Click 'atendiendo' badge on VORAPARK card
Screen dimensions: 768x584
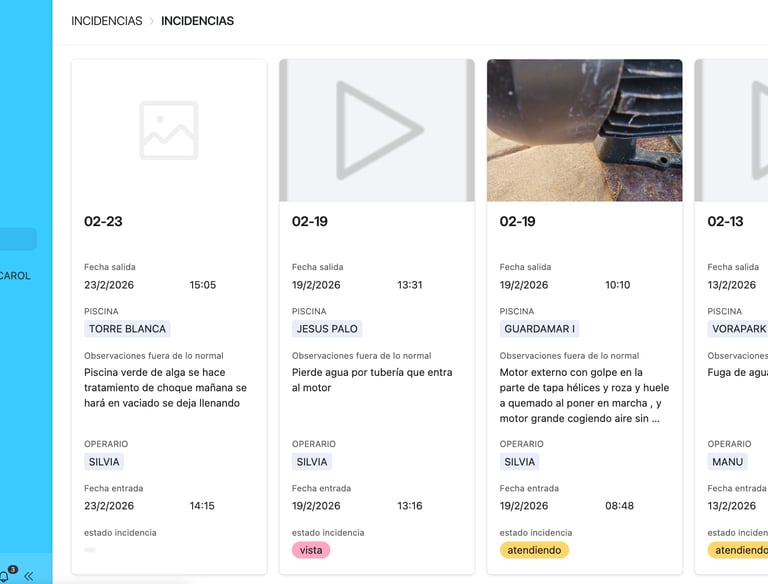coord(738,550)
